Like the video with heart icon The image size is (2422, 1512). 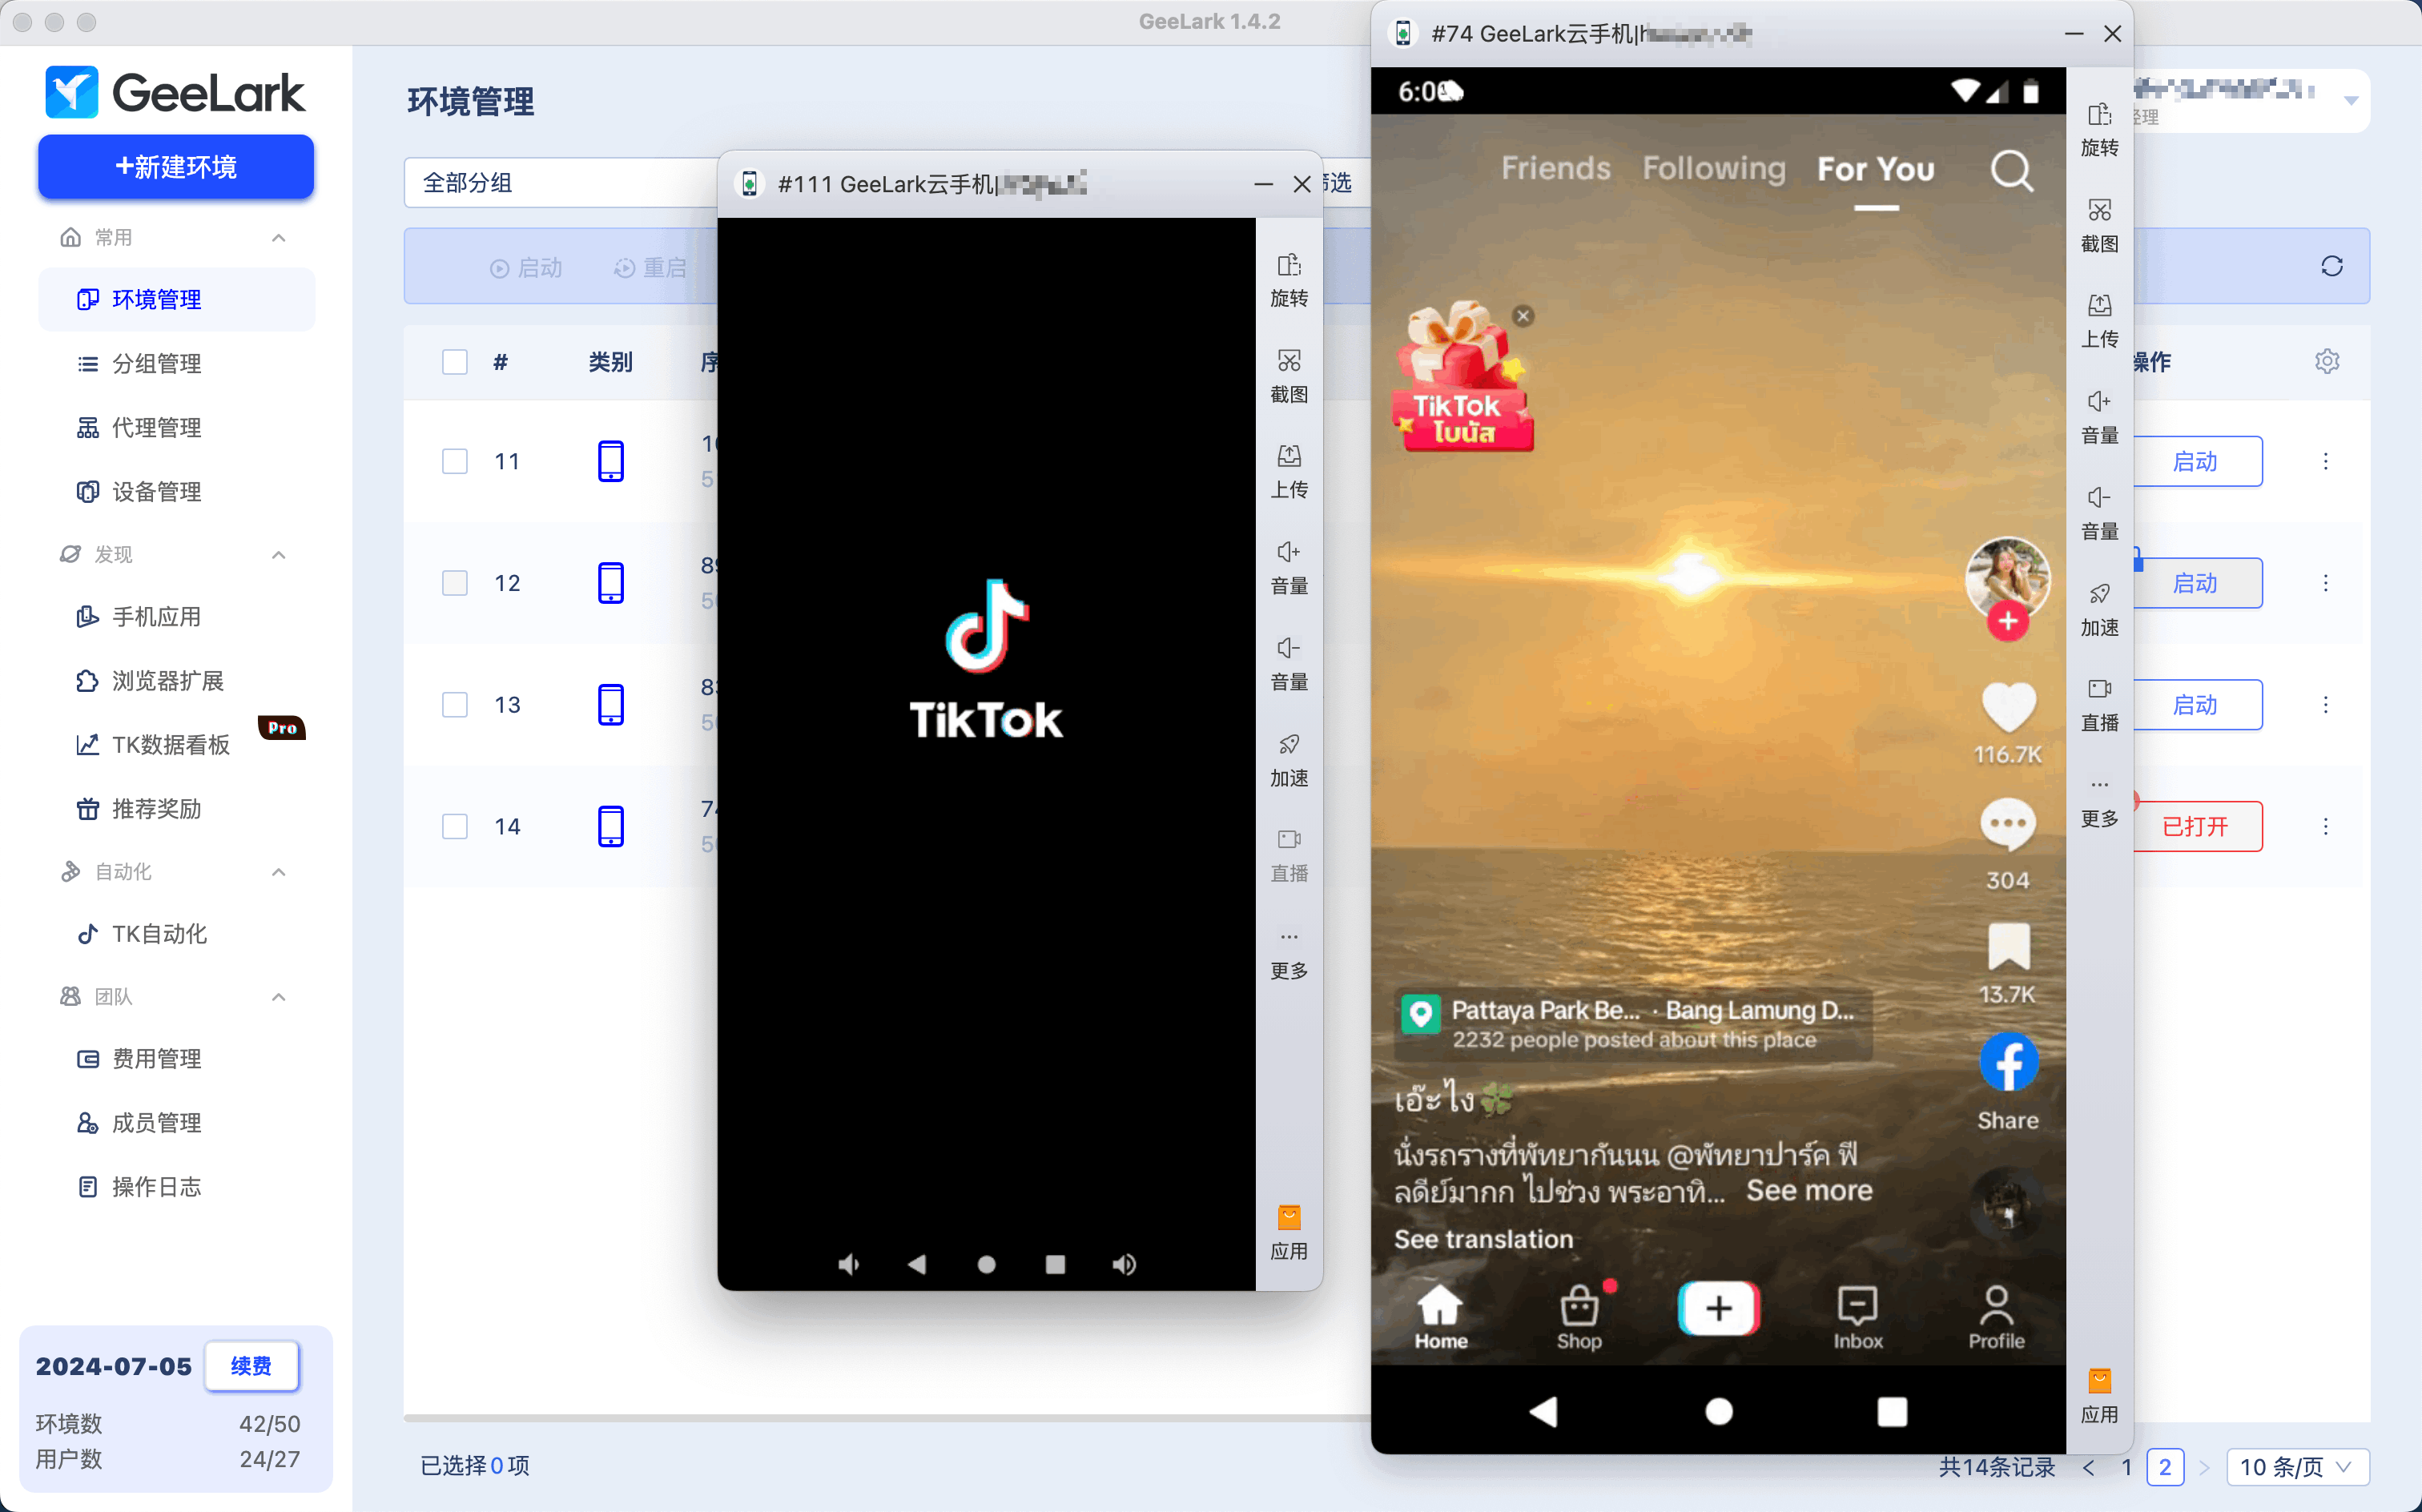pos(2007,706)
